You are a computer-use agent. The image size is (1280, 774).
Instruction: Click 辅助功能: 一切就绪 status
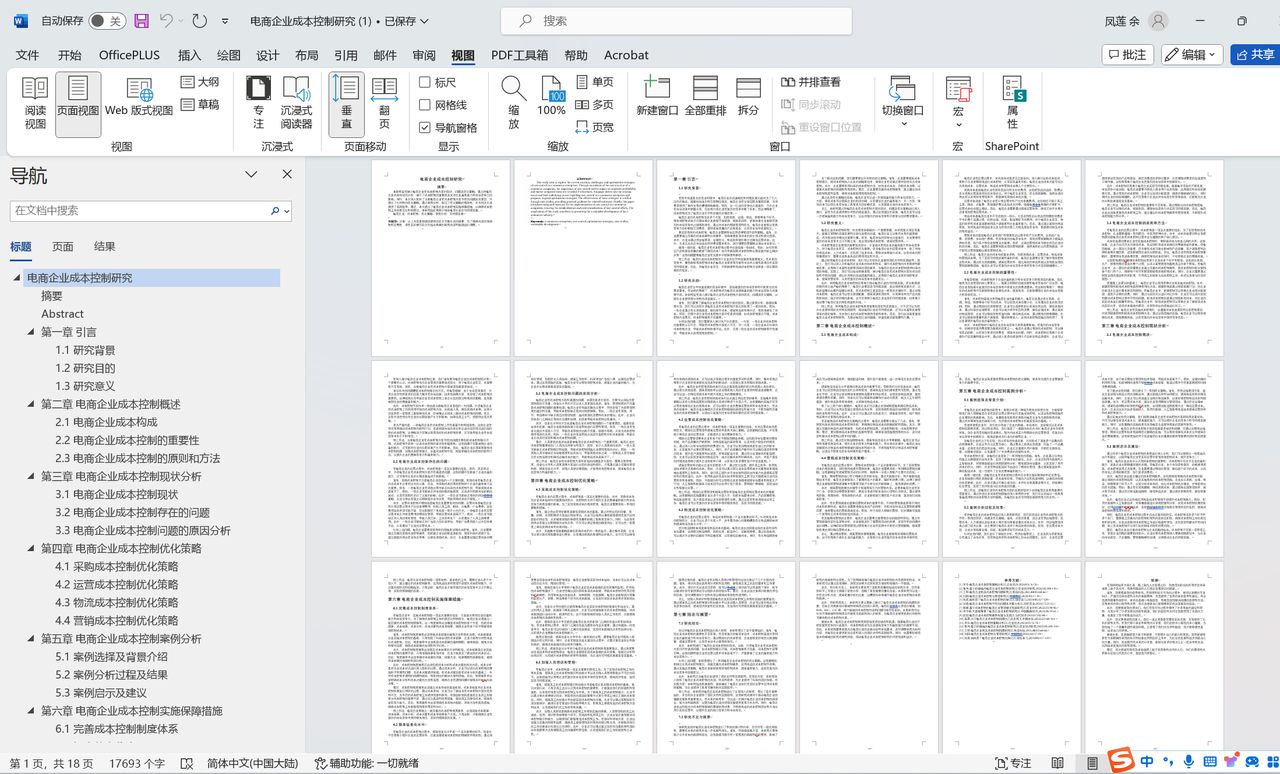click(367, 763)
